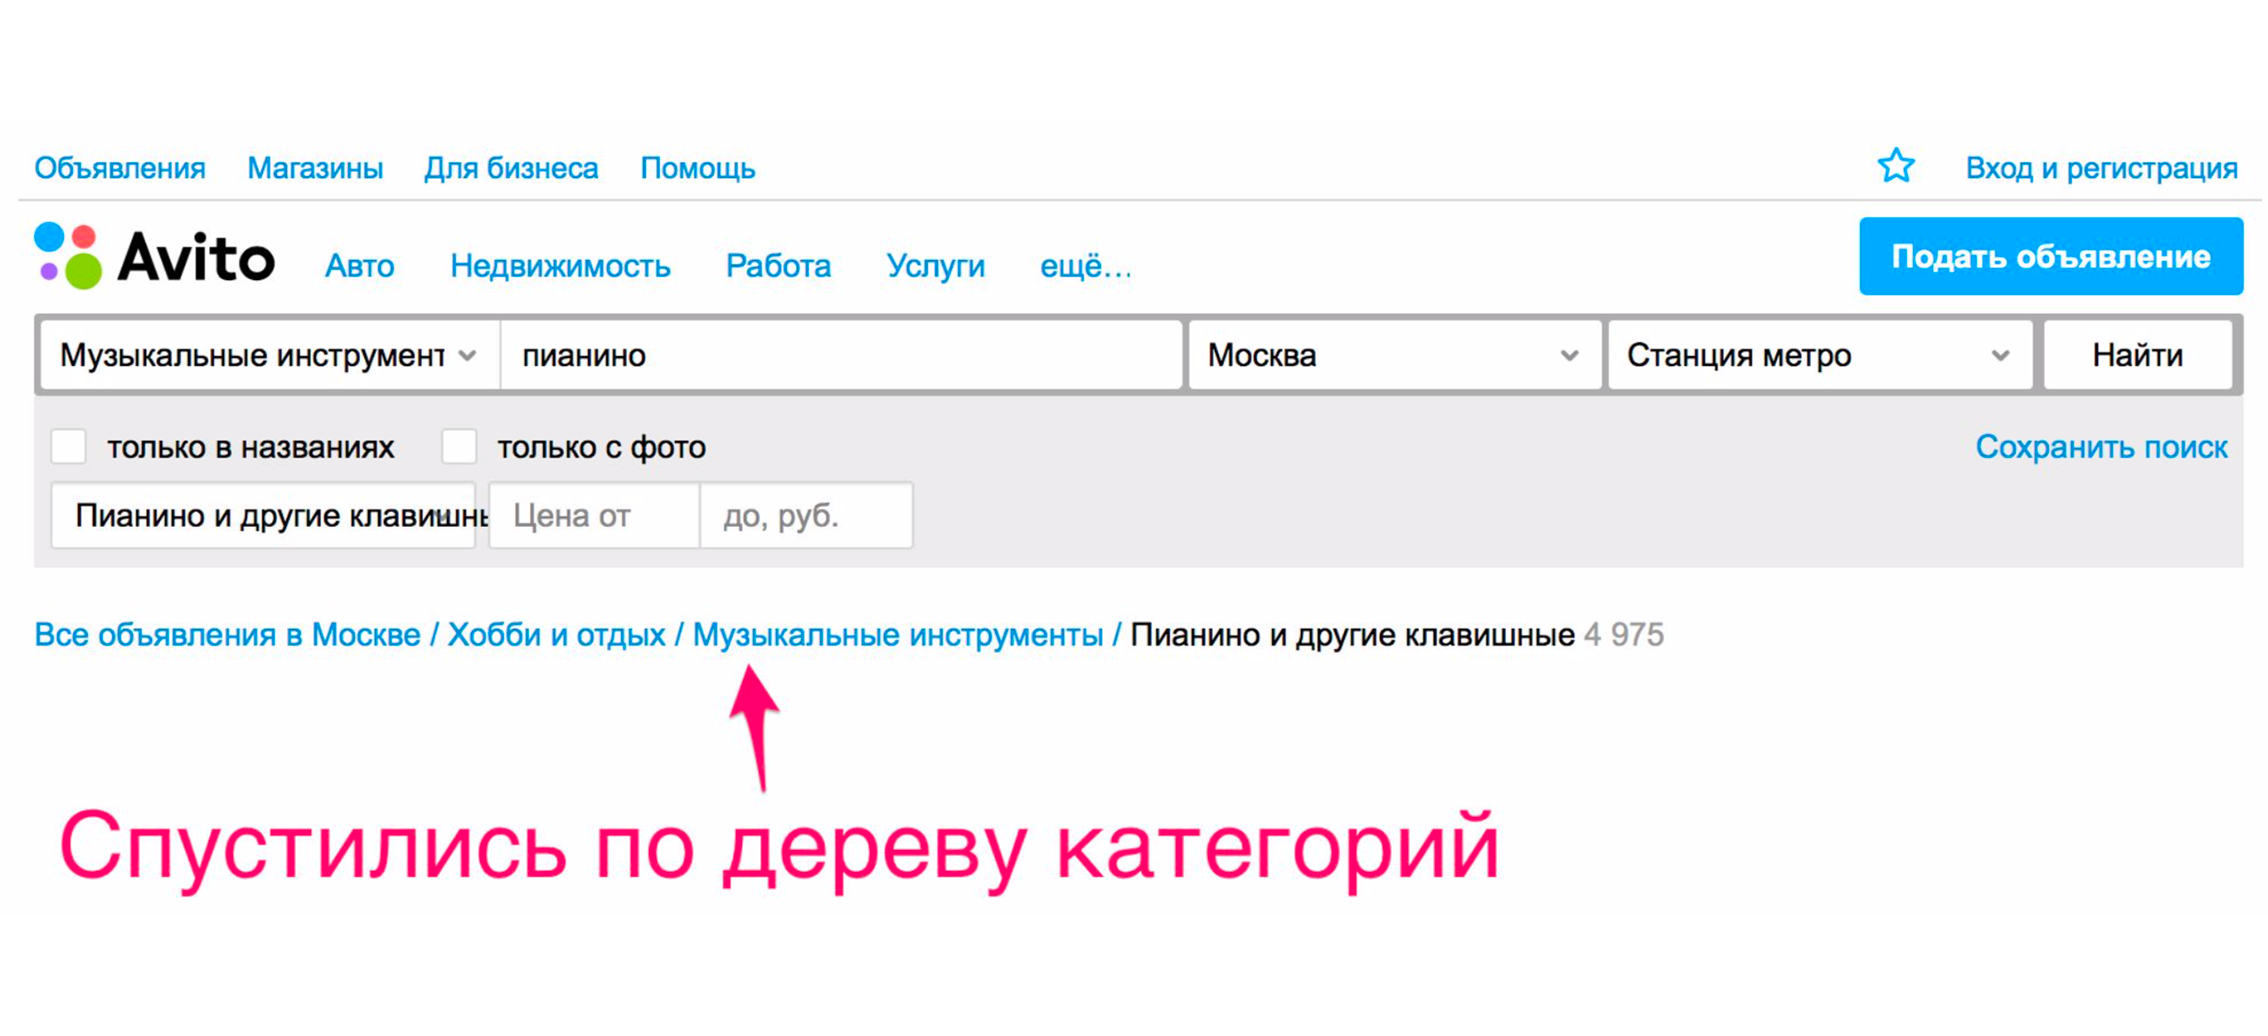Focus the search field containing 'пианино'
Screen dimensions: 2268x1036
[x=842, y=355]
